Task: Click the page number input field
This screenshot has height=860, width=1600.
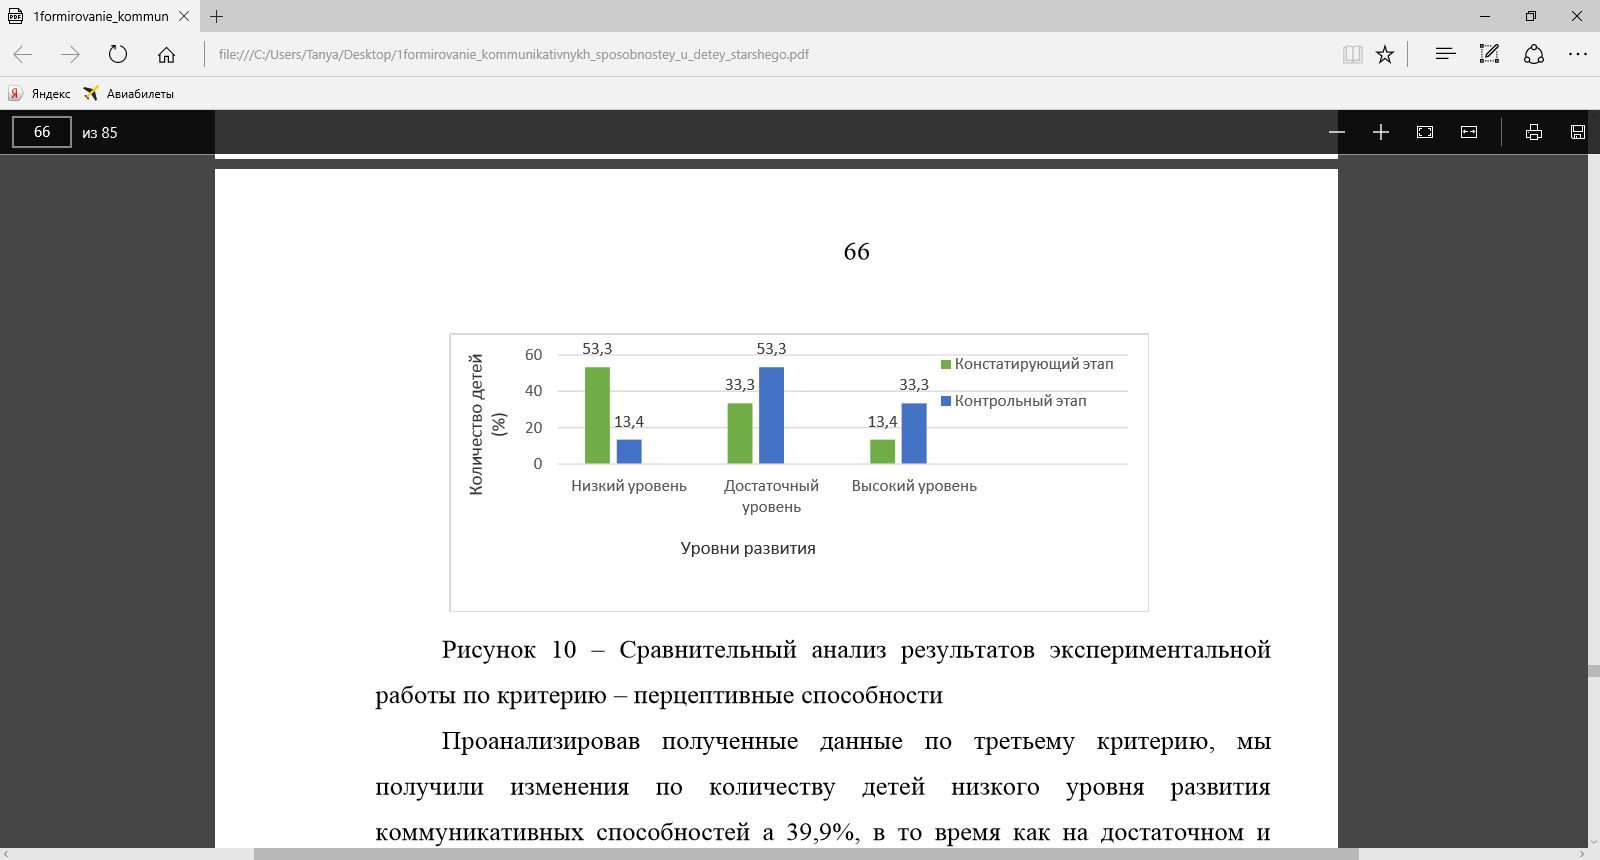Action: coord(42,132)
